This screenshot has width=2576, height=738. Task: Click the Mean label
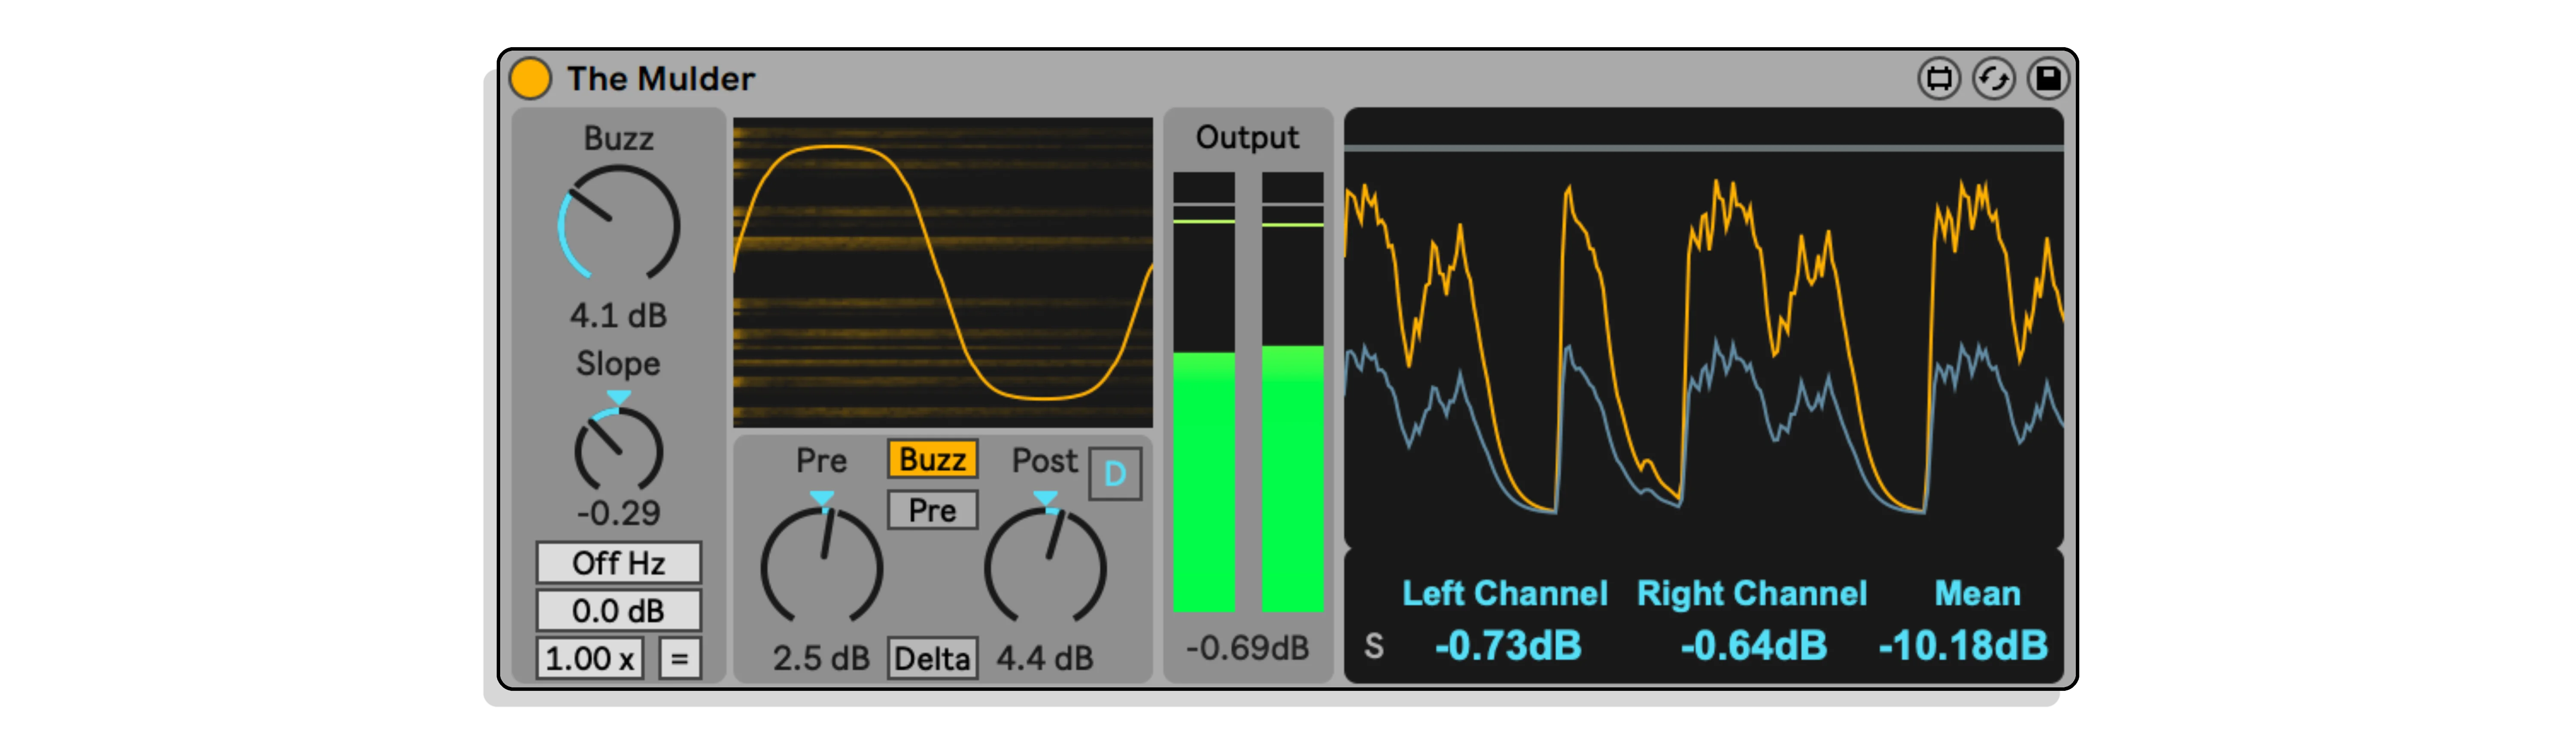coord(1977,593)
